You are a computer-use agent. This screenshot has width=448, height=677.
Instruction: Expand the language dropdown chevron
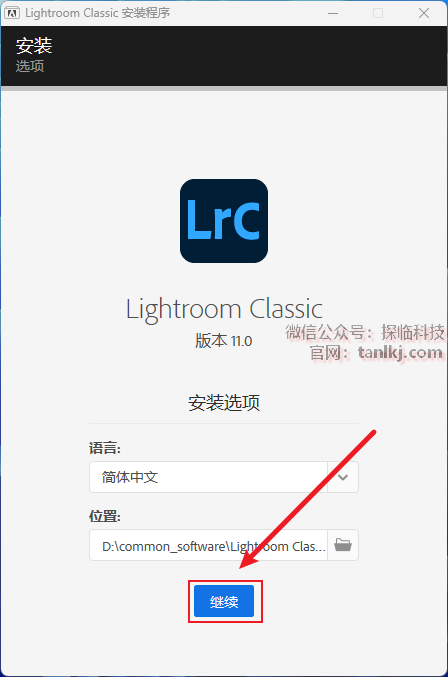[343, 477]
